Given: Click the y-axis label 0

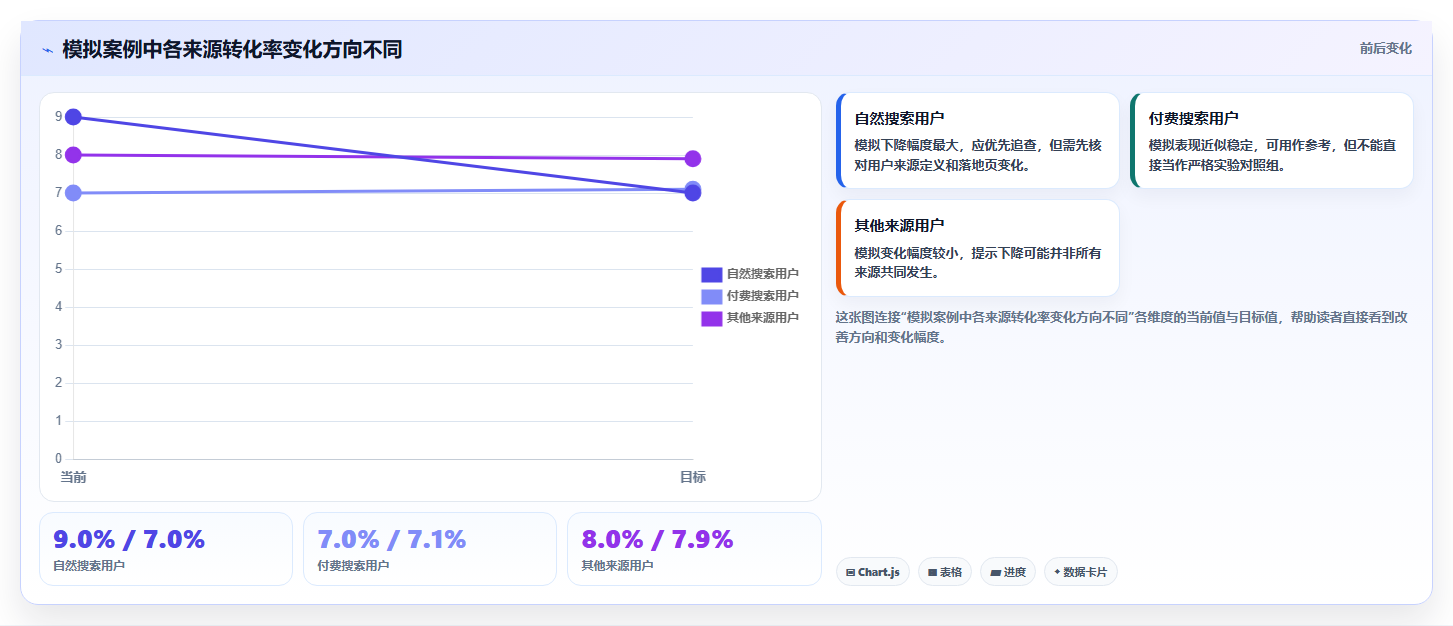Looking at the screenshot, I should (x=59, y=459).
